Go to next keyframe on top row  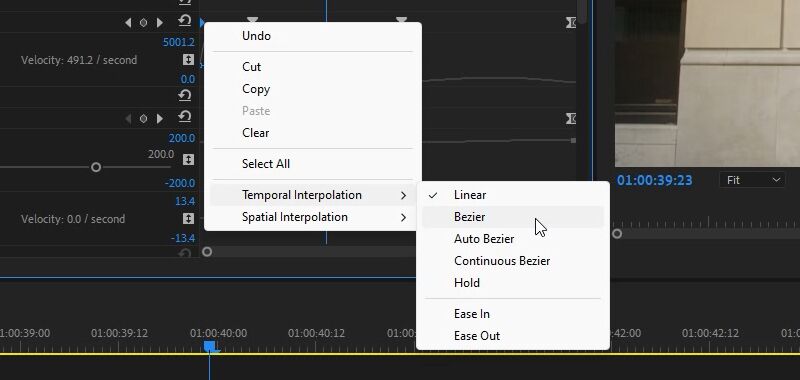pyautogui.click(x=160, y=22)
